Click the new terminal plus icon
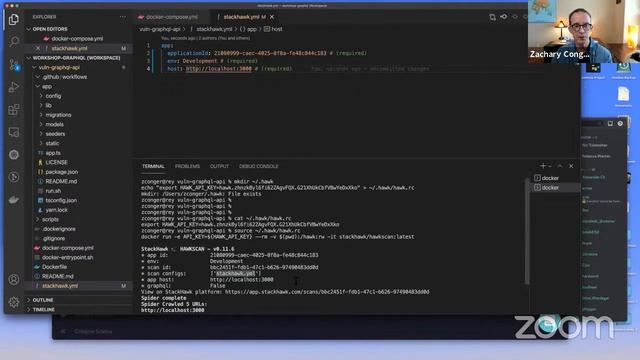This screenshot has height=360, width=640. [x=543, y=166]
